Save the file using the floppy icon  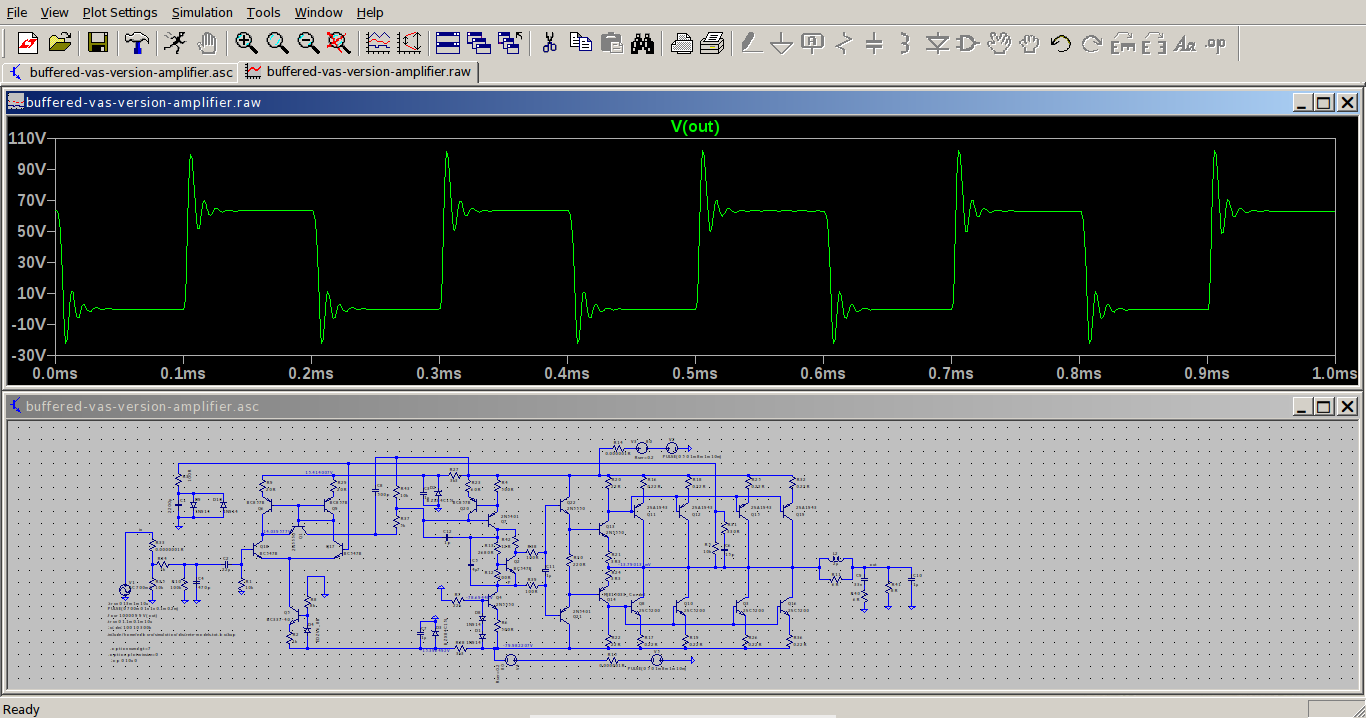click(98, 43)
